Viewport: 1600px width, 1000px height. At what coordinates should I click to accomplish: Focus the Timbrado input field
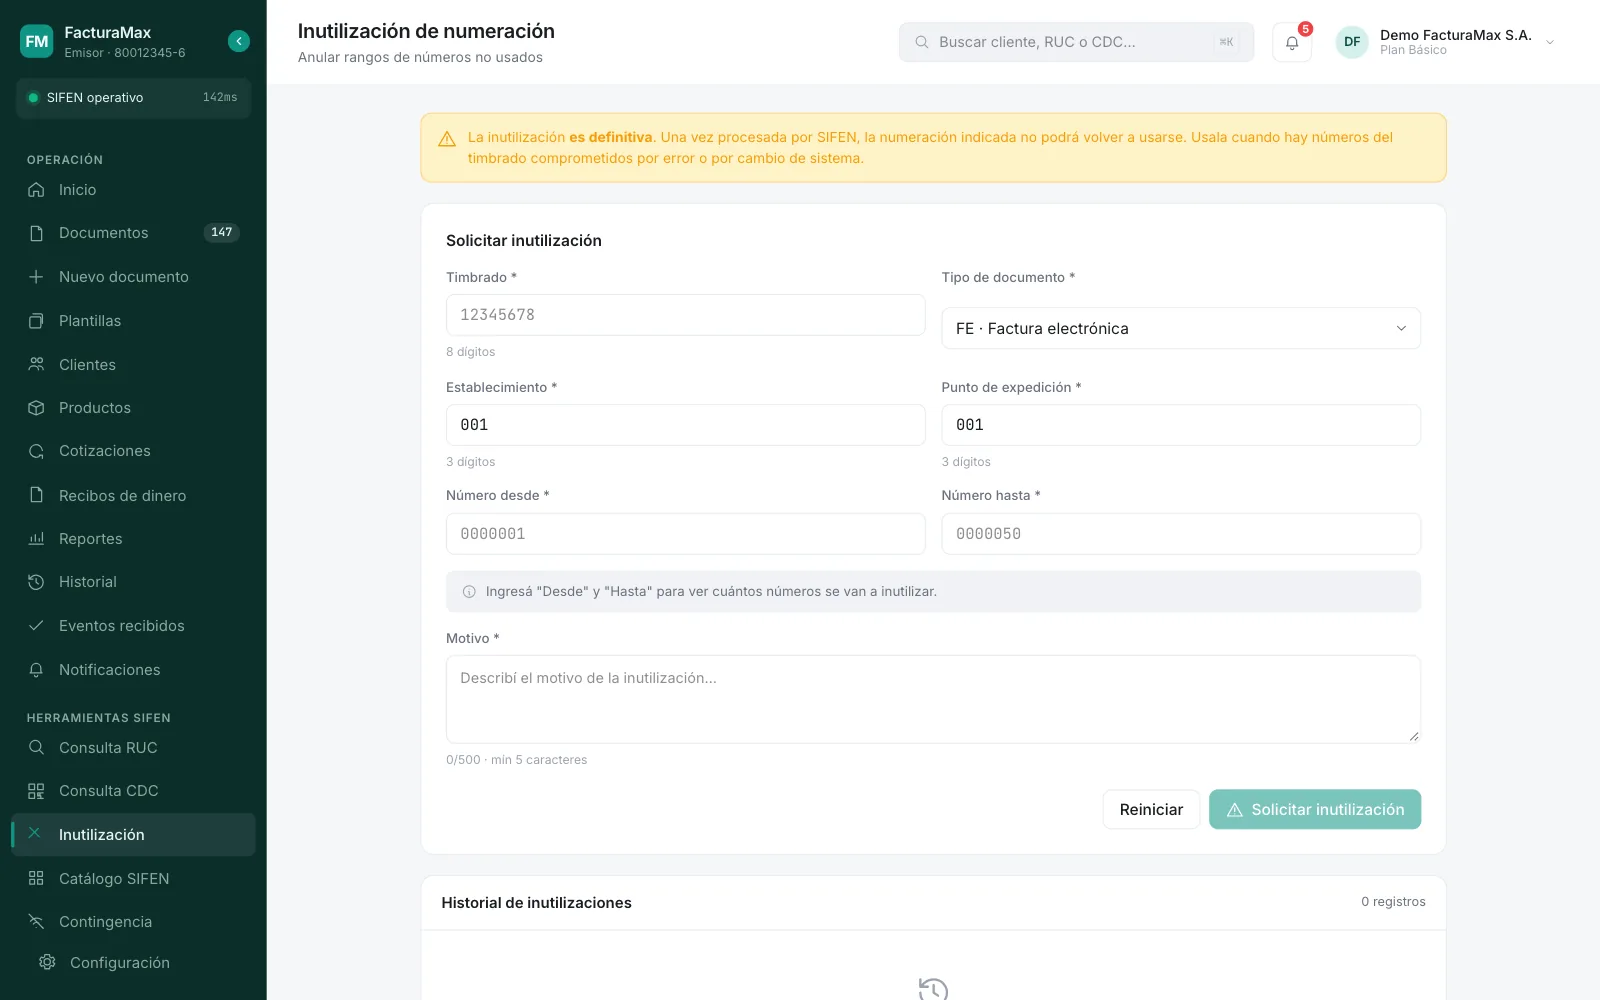coord(685,315)
